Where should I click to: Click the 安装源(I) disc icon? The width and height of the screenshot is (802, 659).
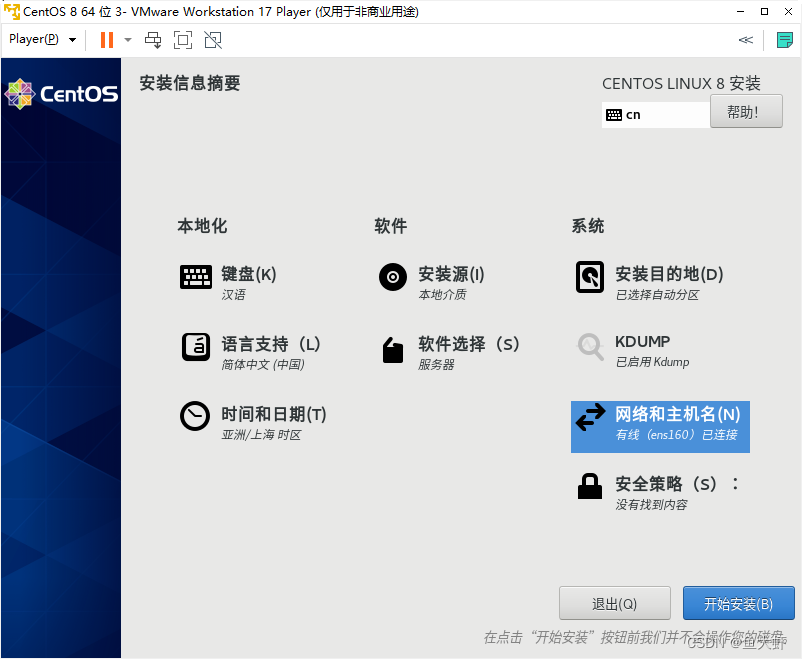tap(393, 277)
